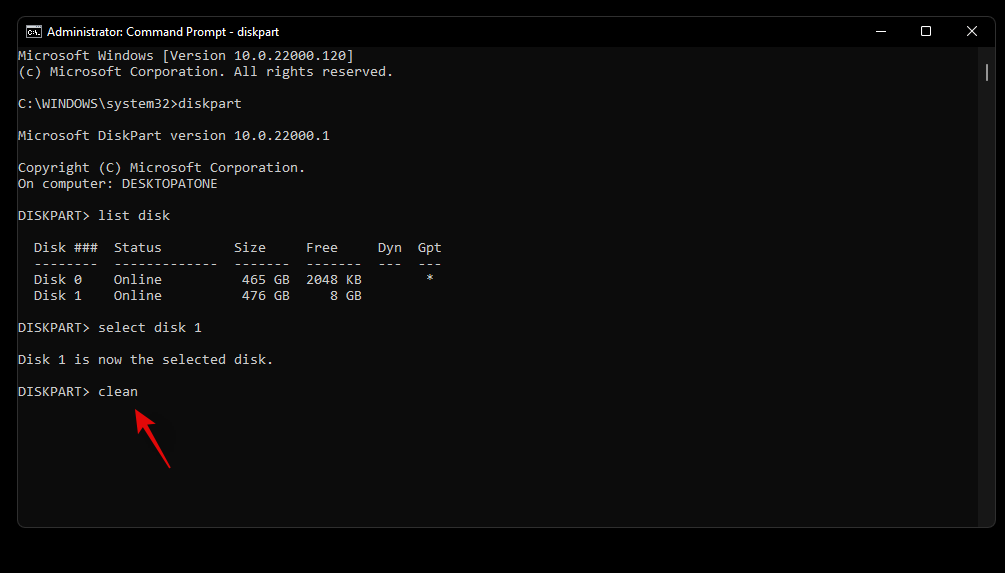Click the vertical scrollbar thumb
This screenshot has width=1005, height=573.
[x=986, y=70]
